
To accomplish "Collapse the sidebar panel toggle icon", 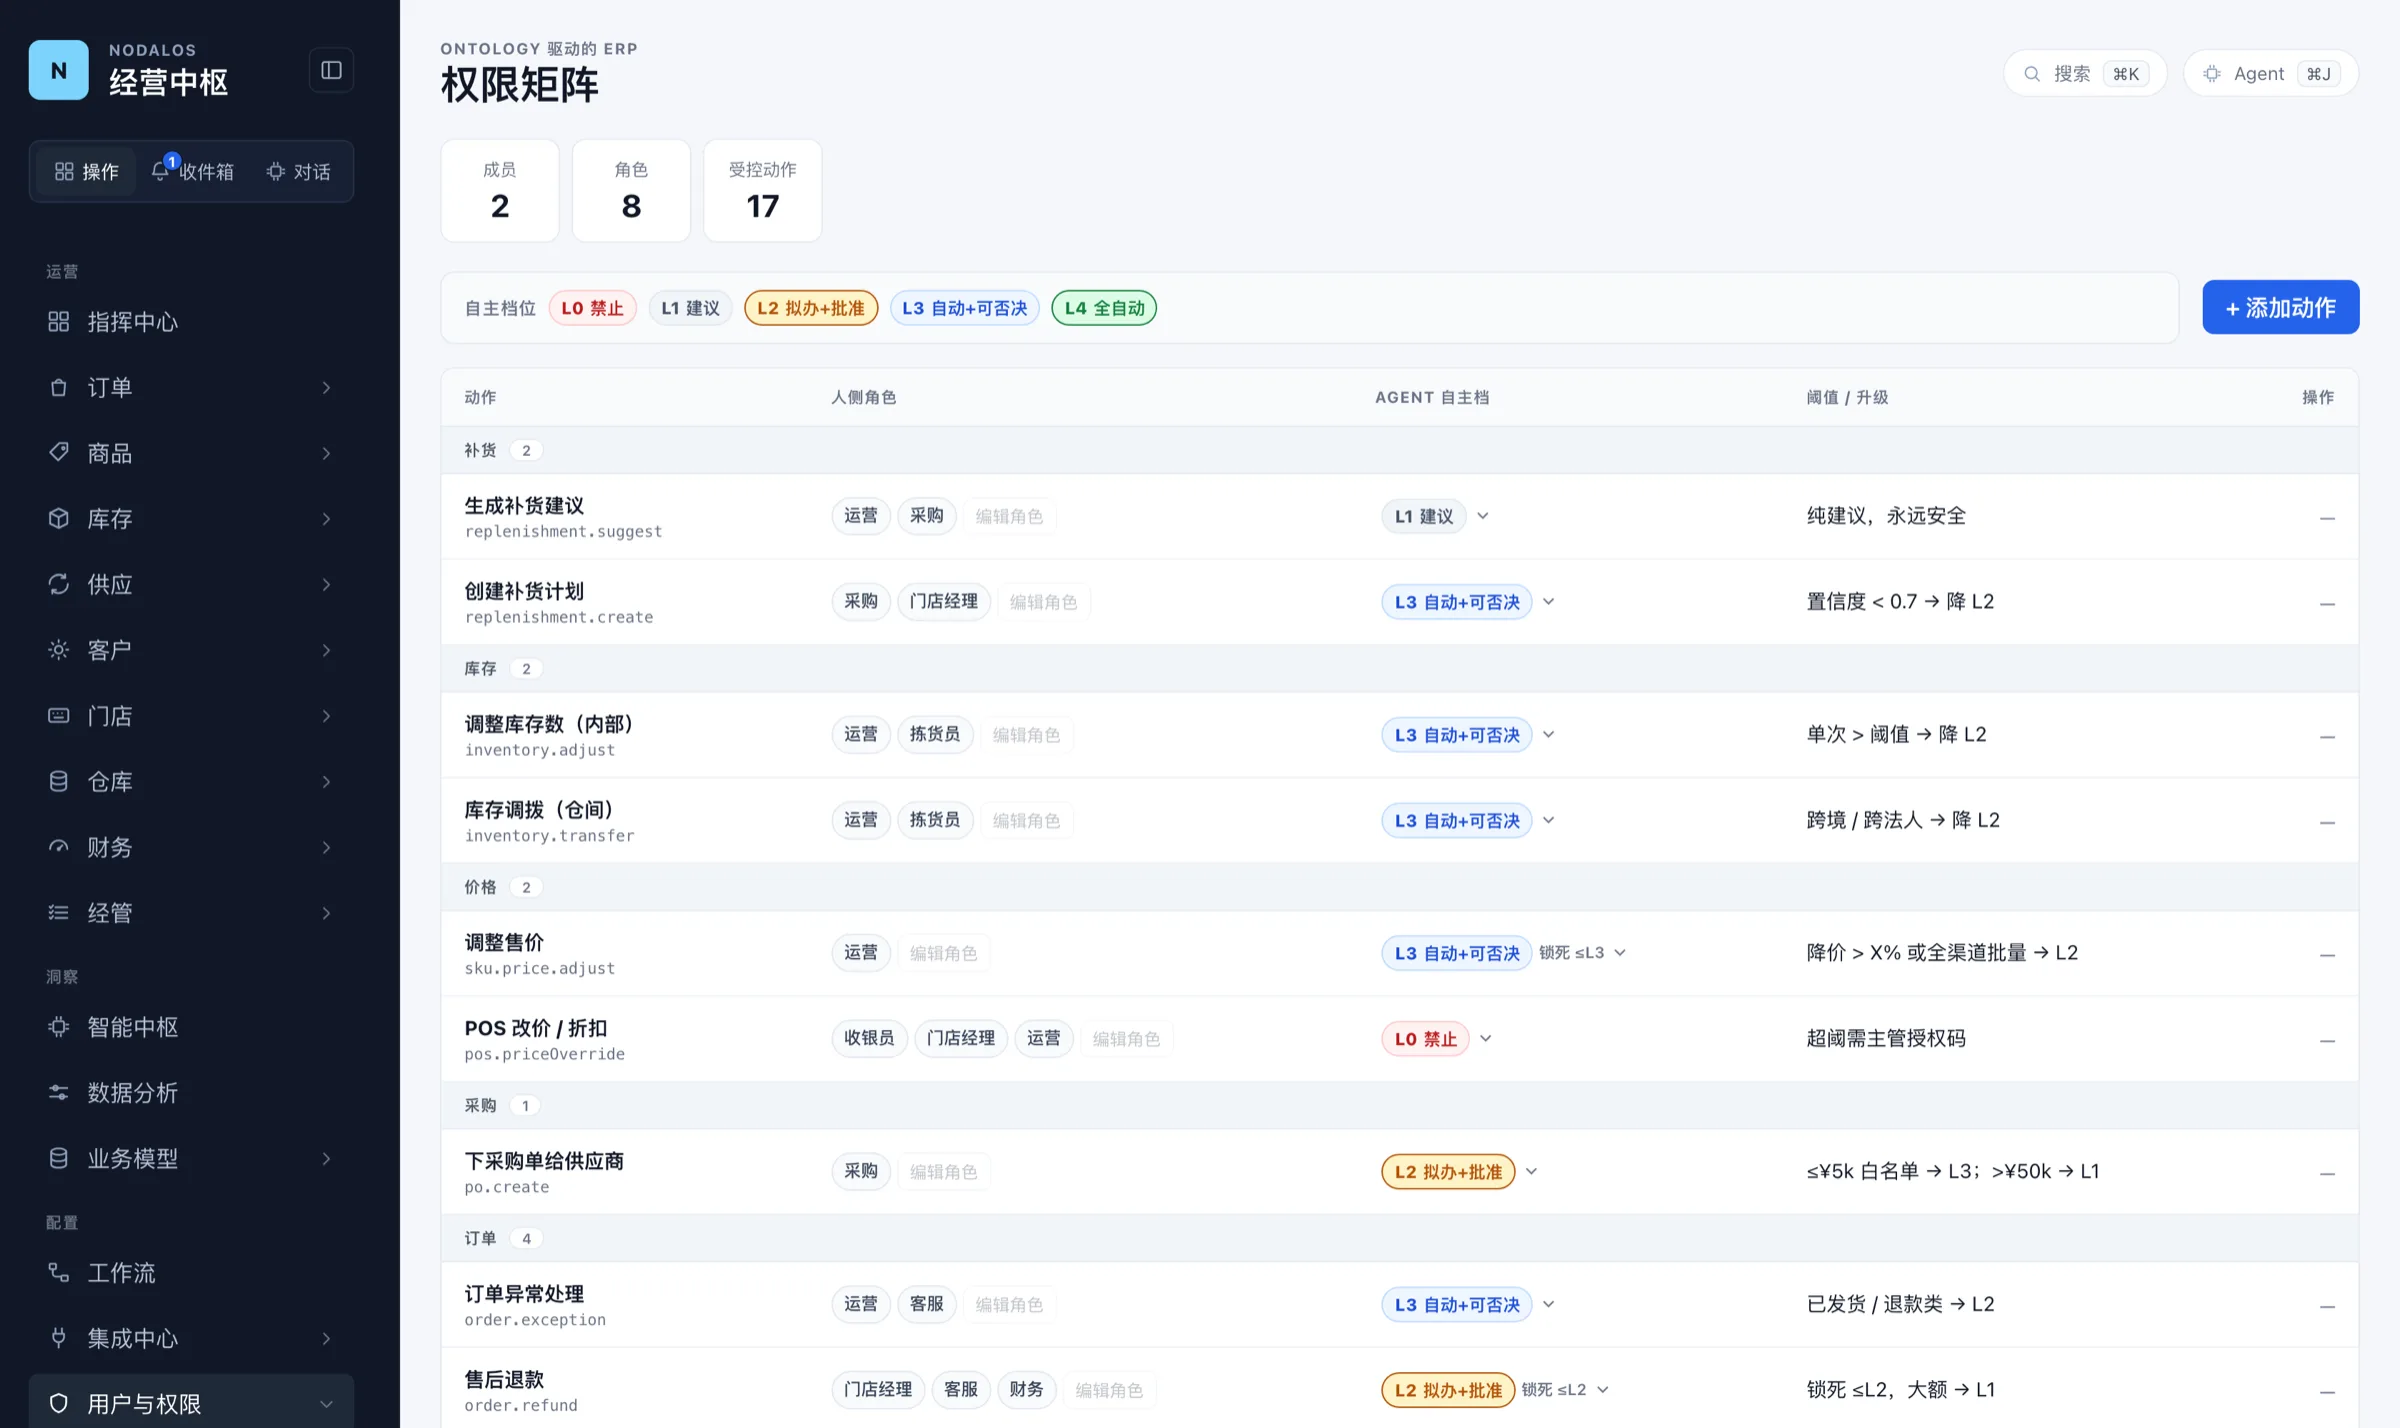I will coord(331,70).
